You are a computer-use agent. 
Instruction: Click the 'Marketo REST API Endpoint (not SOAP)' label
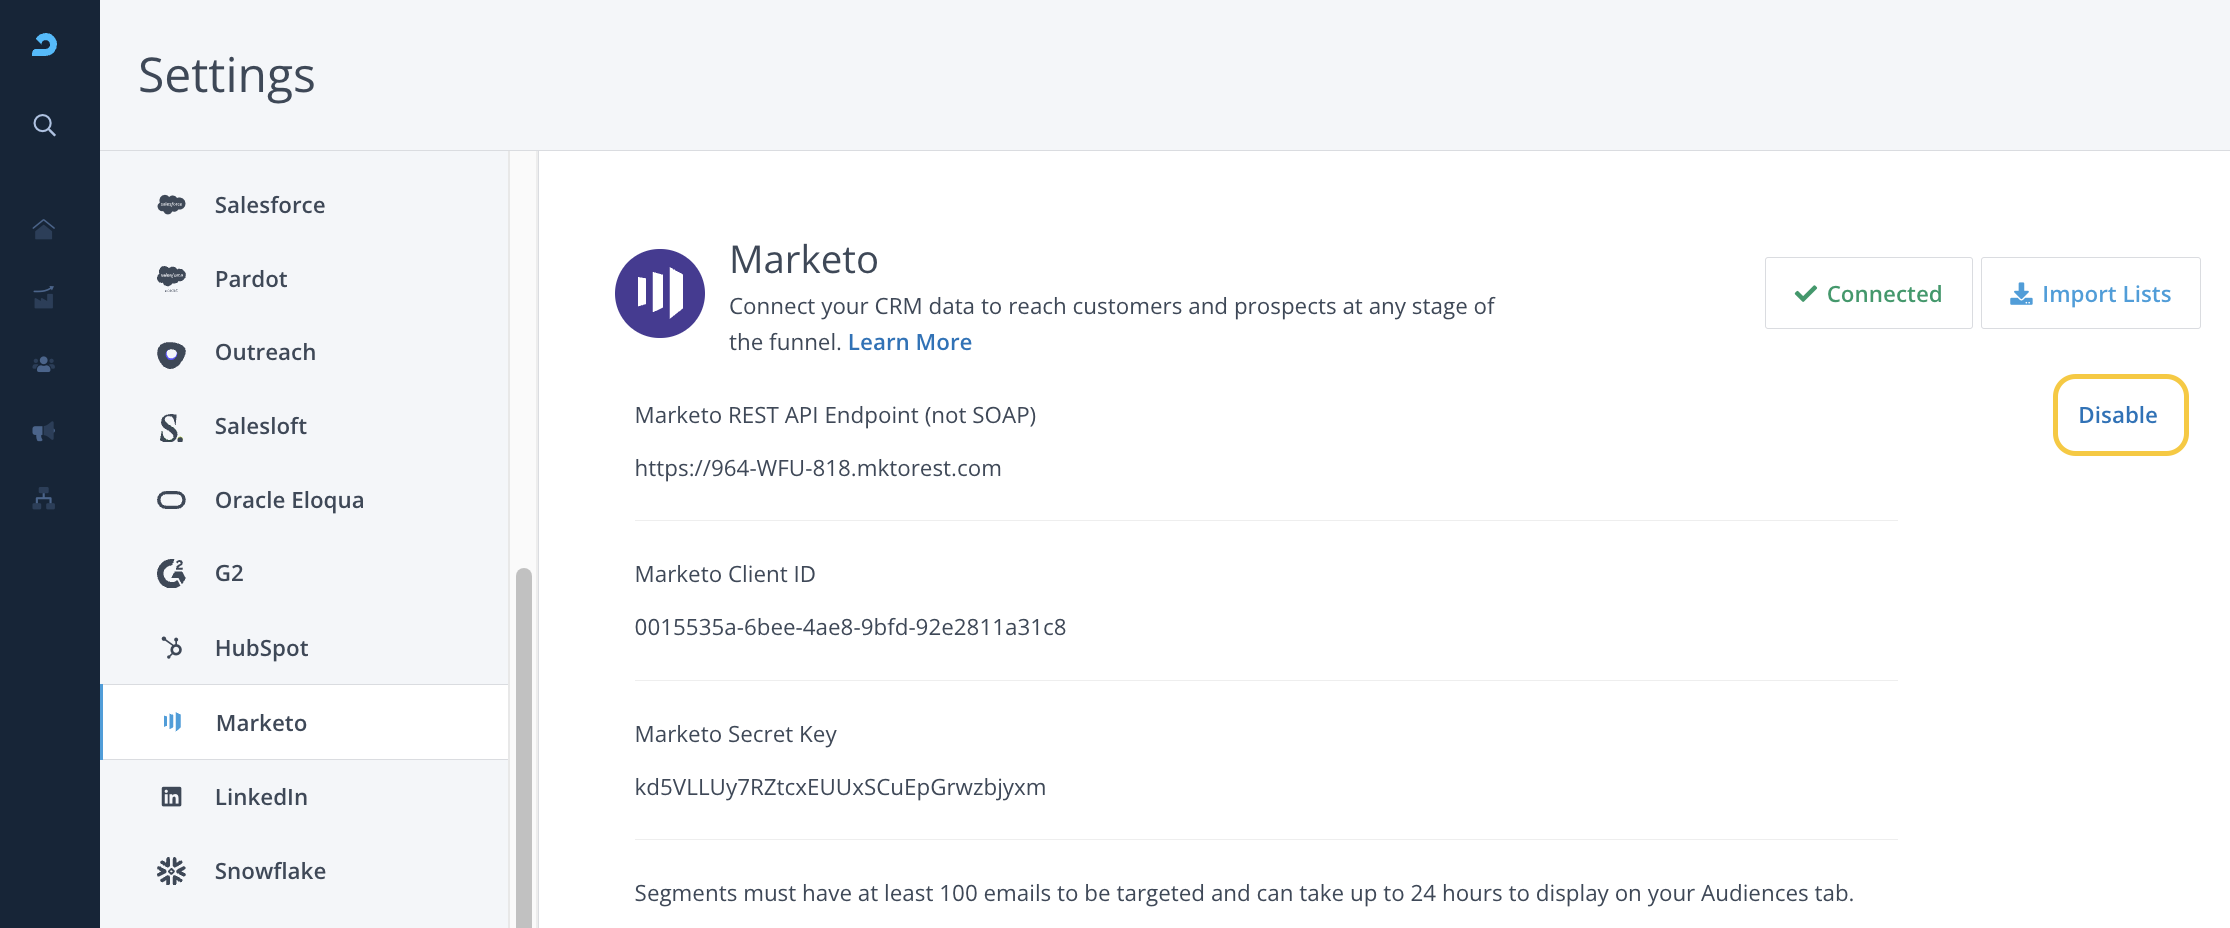[835, 415]
